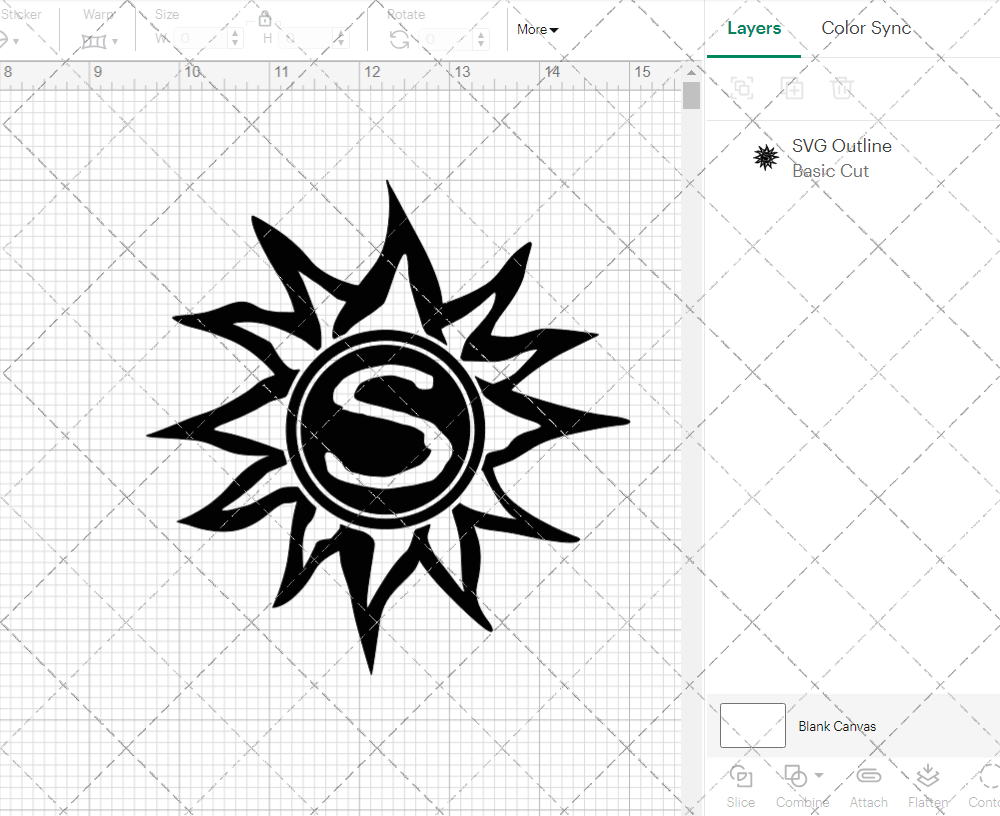Click the Group layers icon
The height and width of the screenshot is (816, 1000).
pos(743,89)
